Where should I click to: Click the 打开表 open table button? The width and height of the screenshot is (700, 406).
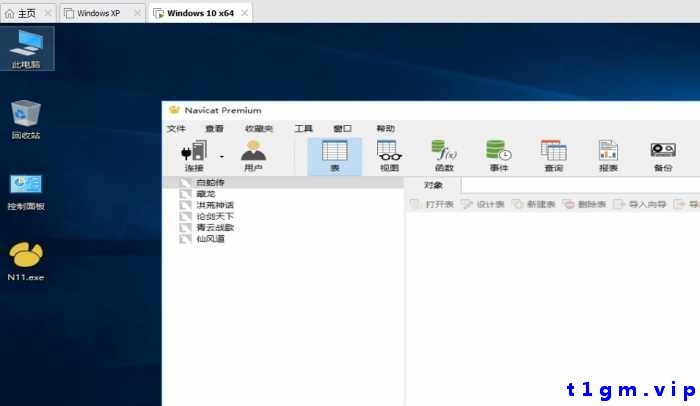(432, 204)
